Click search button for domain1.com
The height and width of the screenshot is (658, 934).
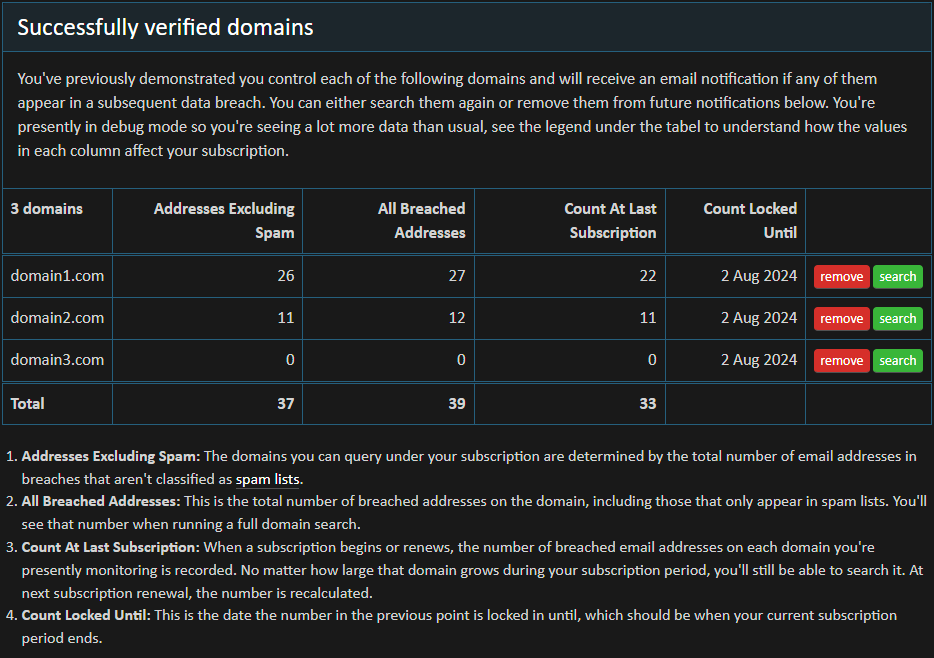pyautogui.click(x=898, y=277)
